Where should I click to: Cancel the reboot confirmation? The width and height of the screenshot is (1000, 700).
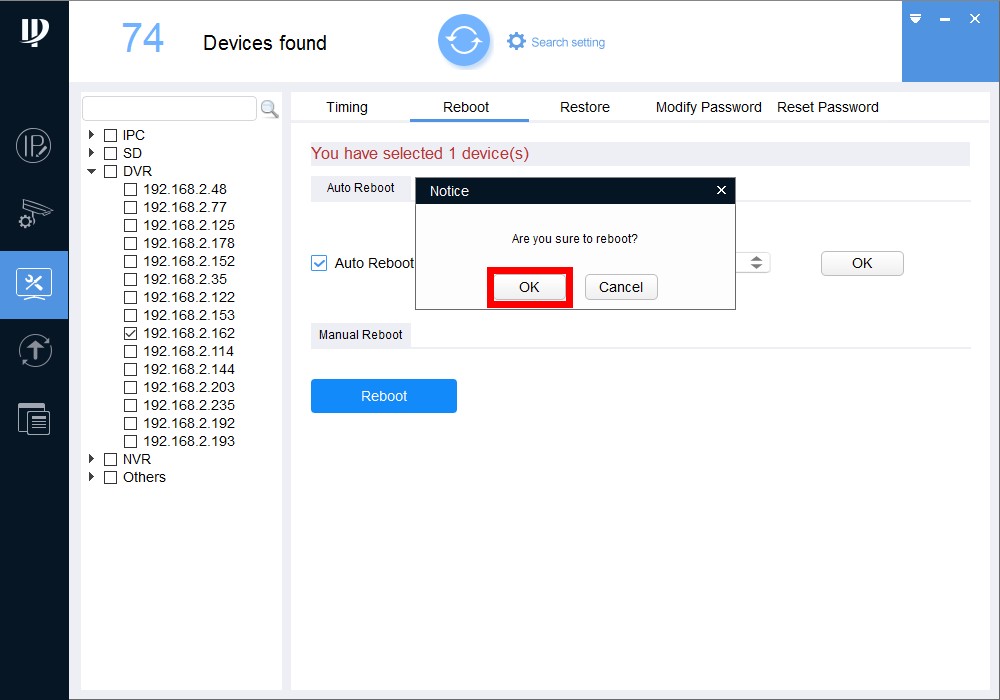click(621, 287)
